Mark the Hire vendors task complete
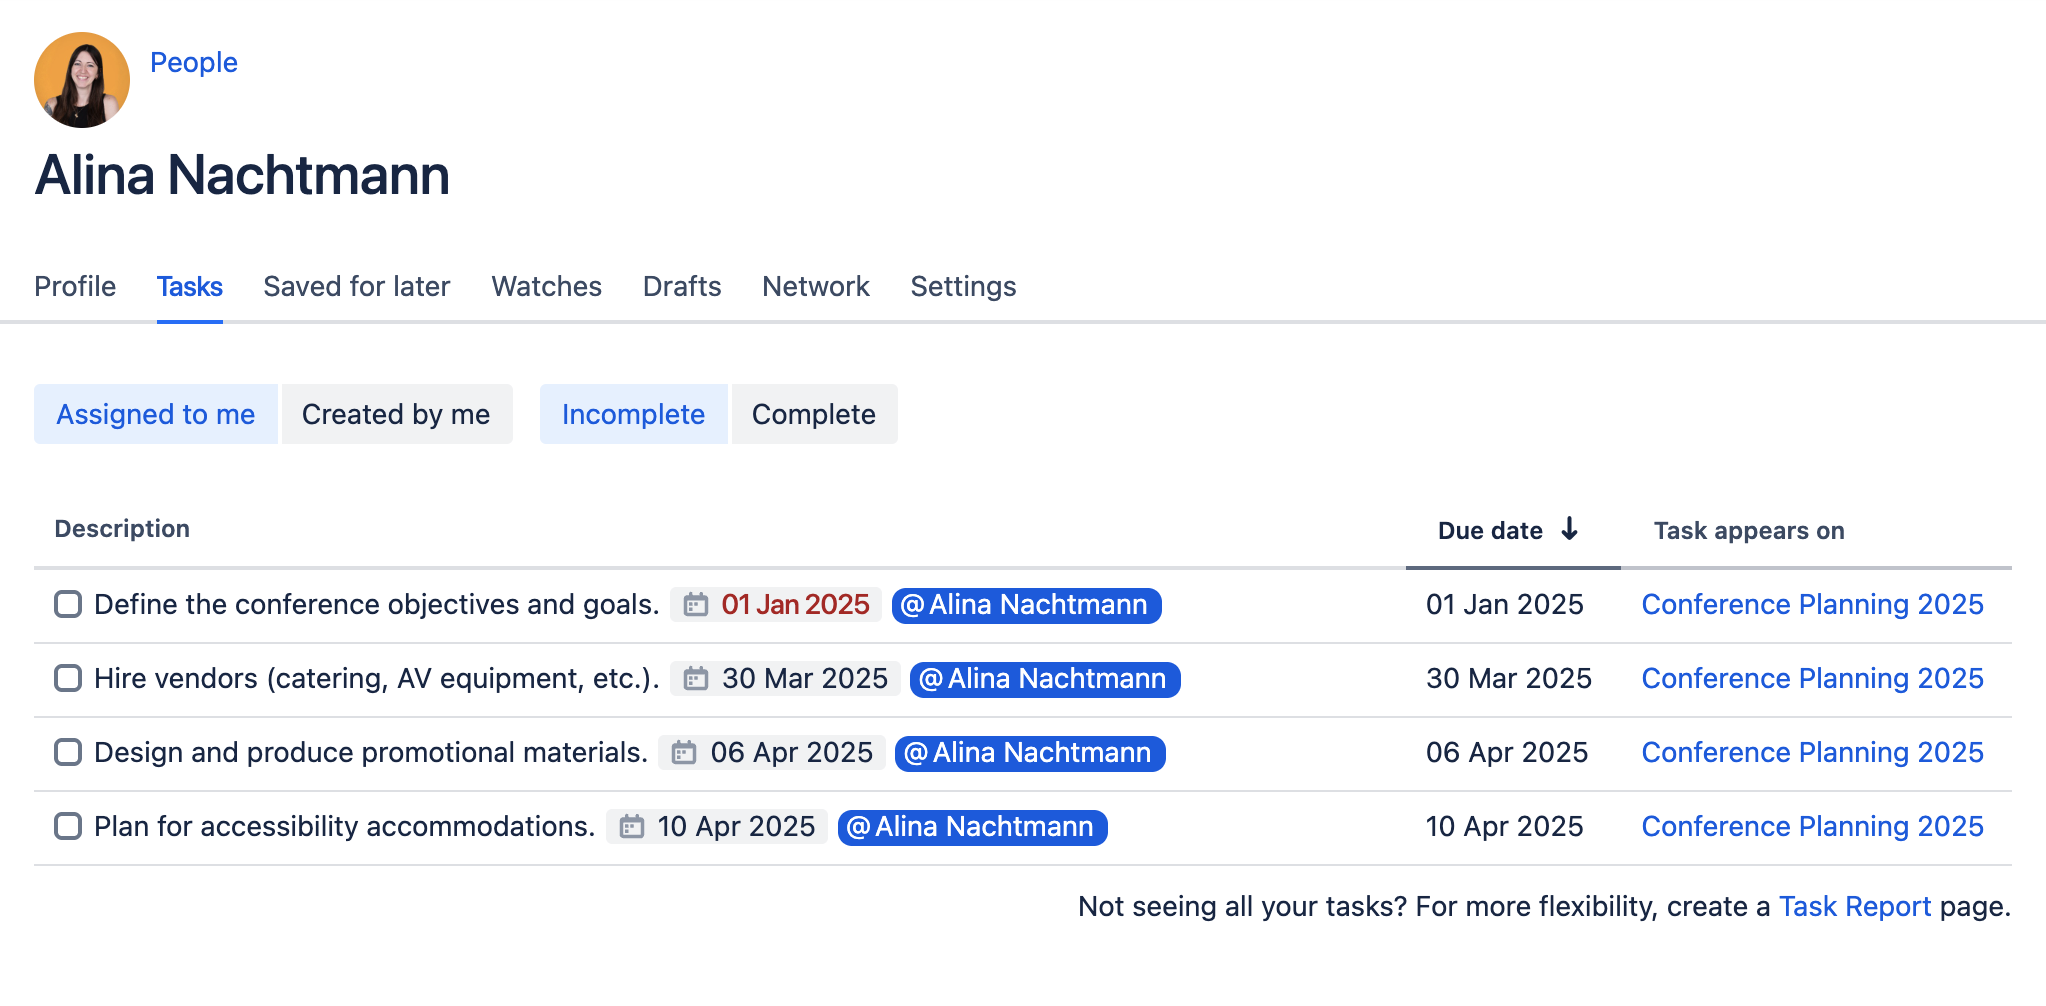This screenshot has width=2046, height=1006. click(x=66, y=679)
